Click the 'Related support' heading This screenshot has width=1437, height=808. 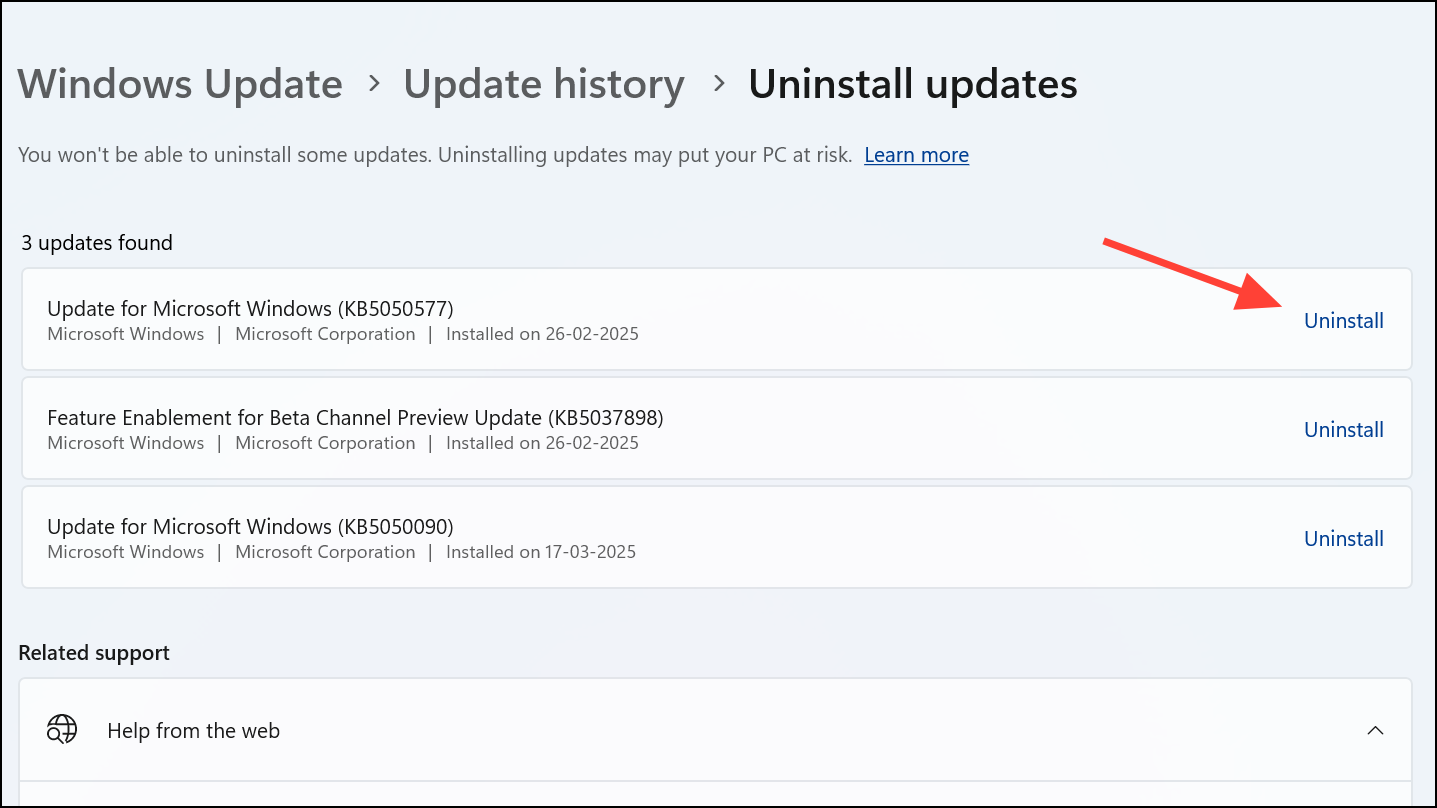point(94,653)
